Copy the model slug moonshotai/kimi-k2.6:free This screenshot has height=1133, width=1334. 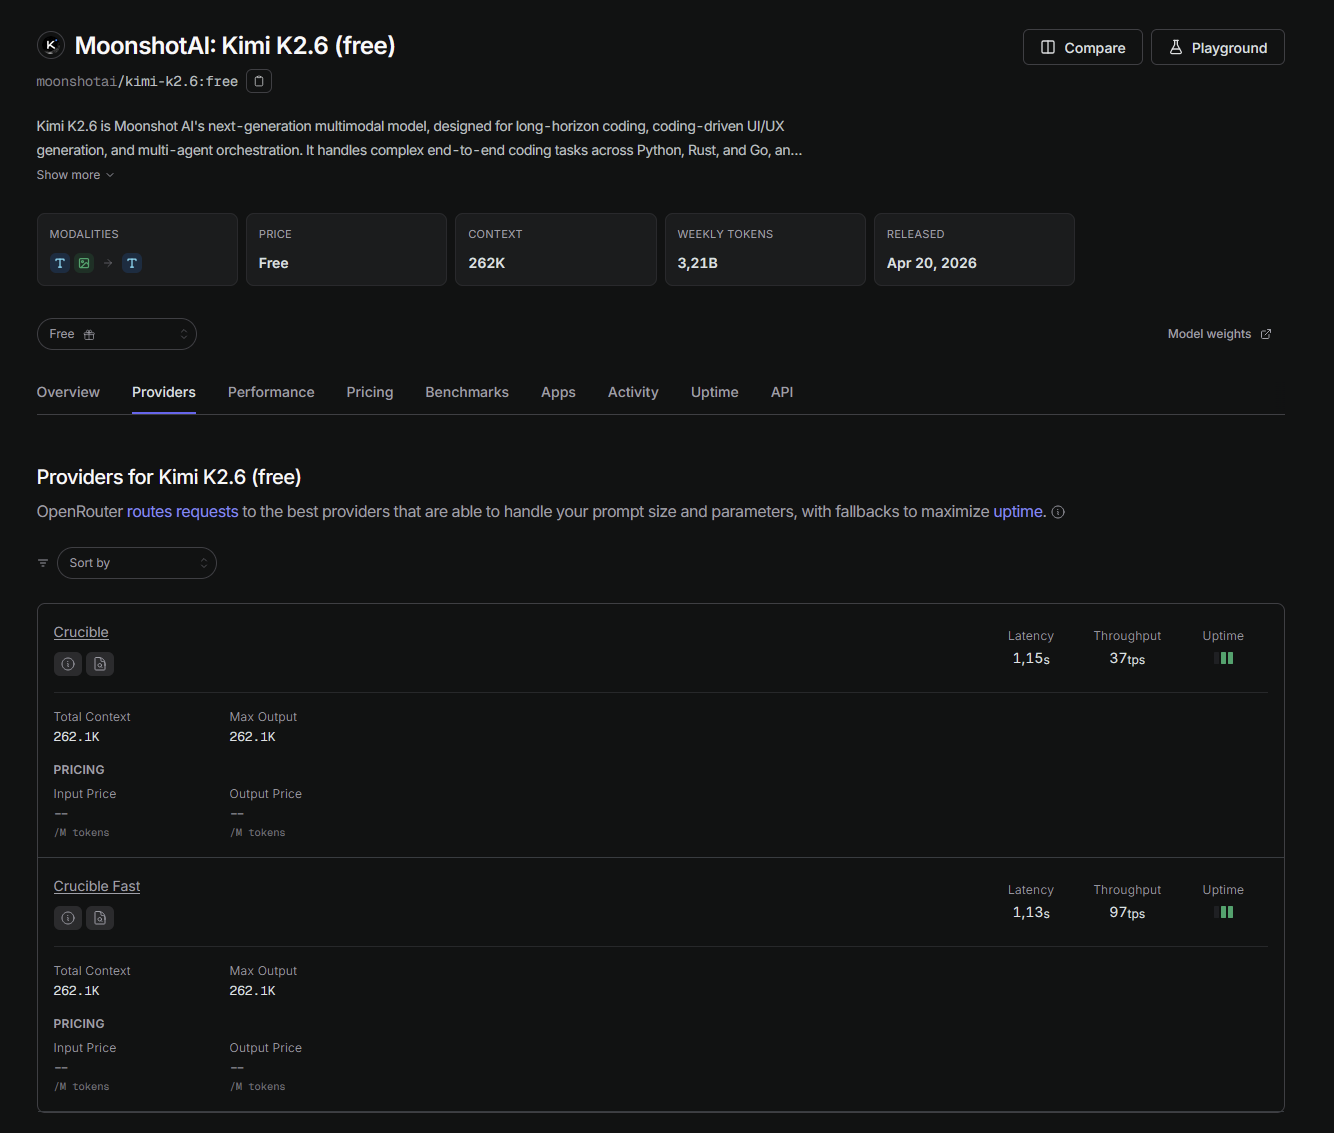(259, 81)
